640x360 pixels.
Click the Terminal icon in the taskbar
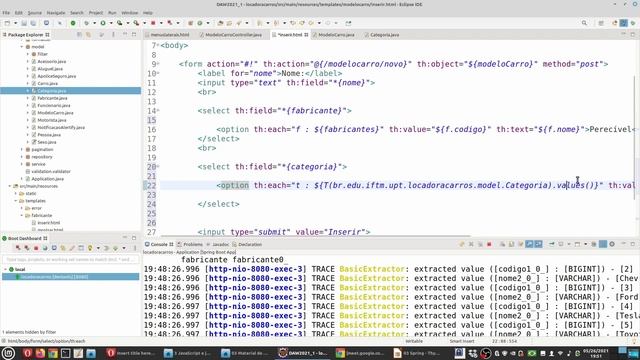pyautogui.click(x=65, y=353)
